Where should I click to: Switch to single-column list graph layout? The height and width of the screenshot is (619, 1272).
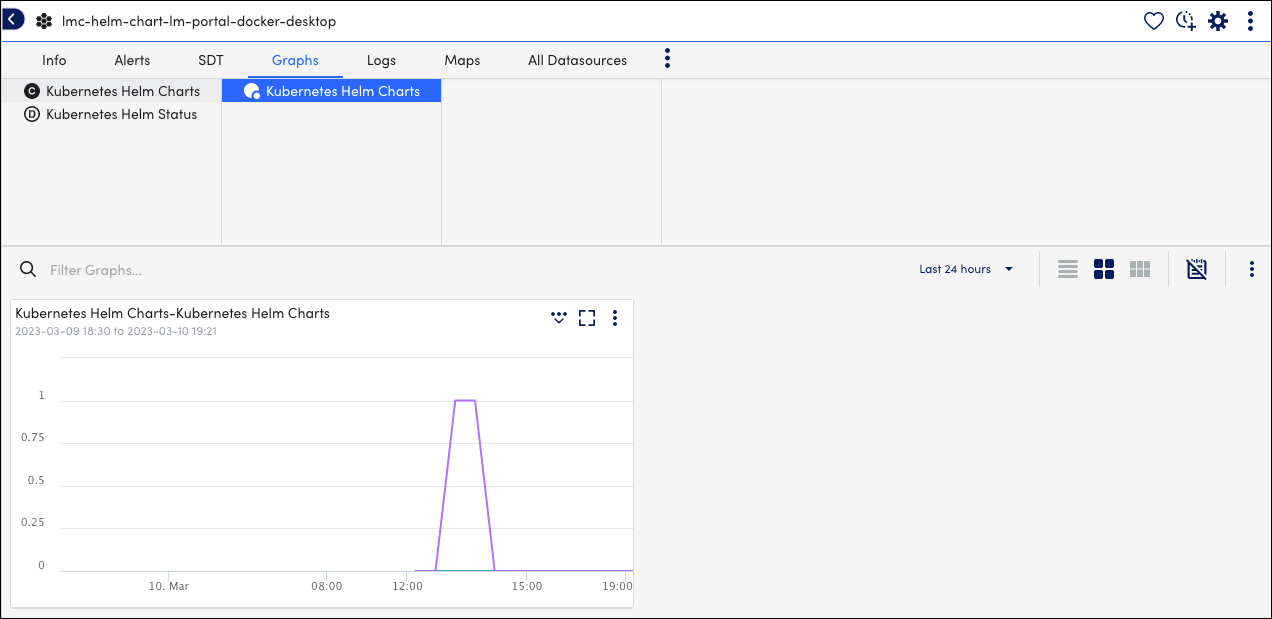(1068, 269)
